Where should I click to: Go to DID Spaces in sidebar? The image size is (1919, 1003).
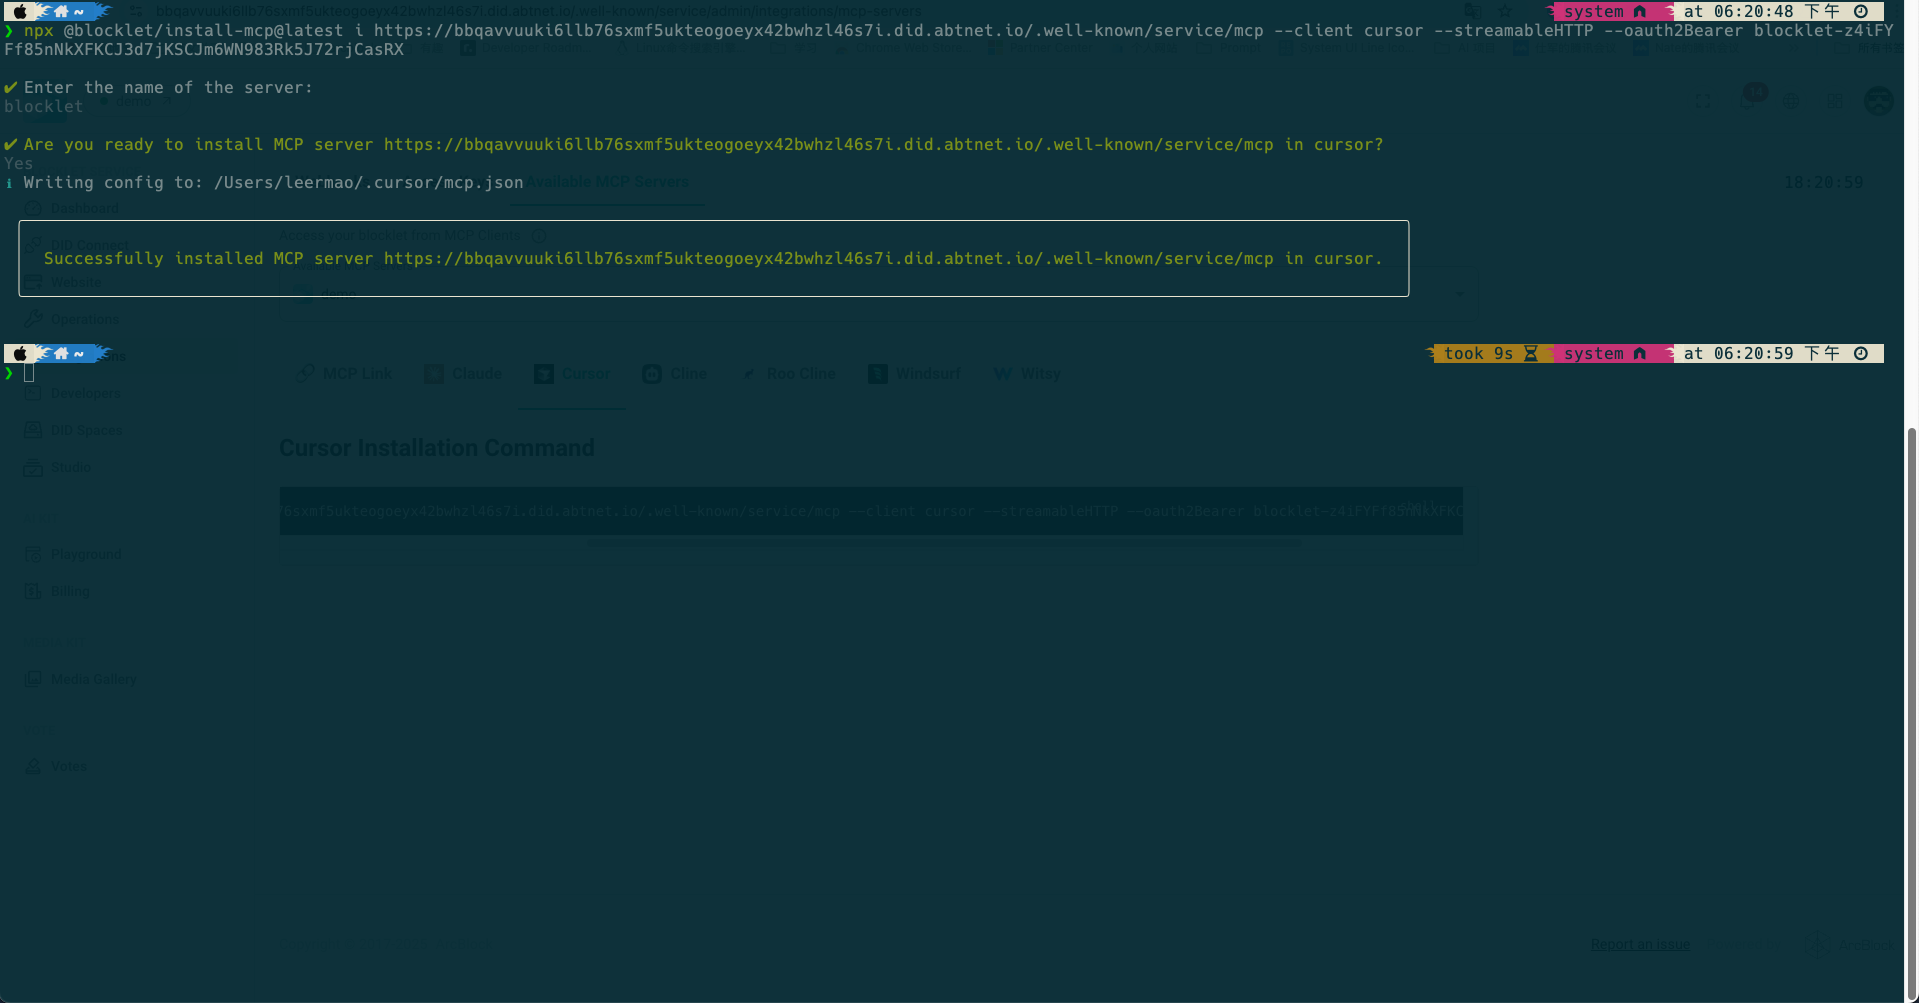click(86, 430)
